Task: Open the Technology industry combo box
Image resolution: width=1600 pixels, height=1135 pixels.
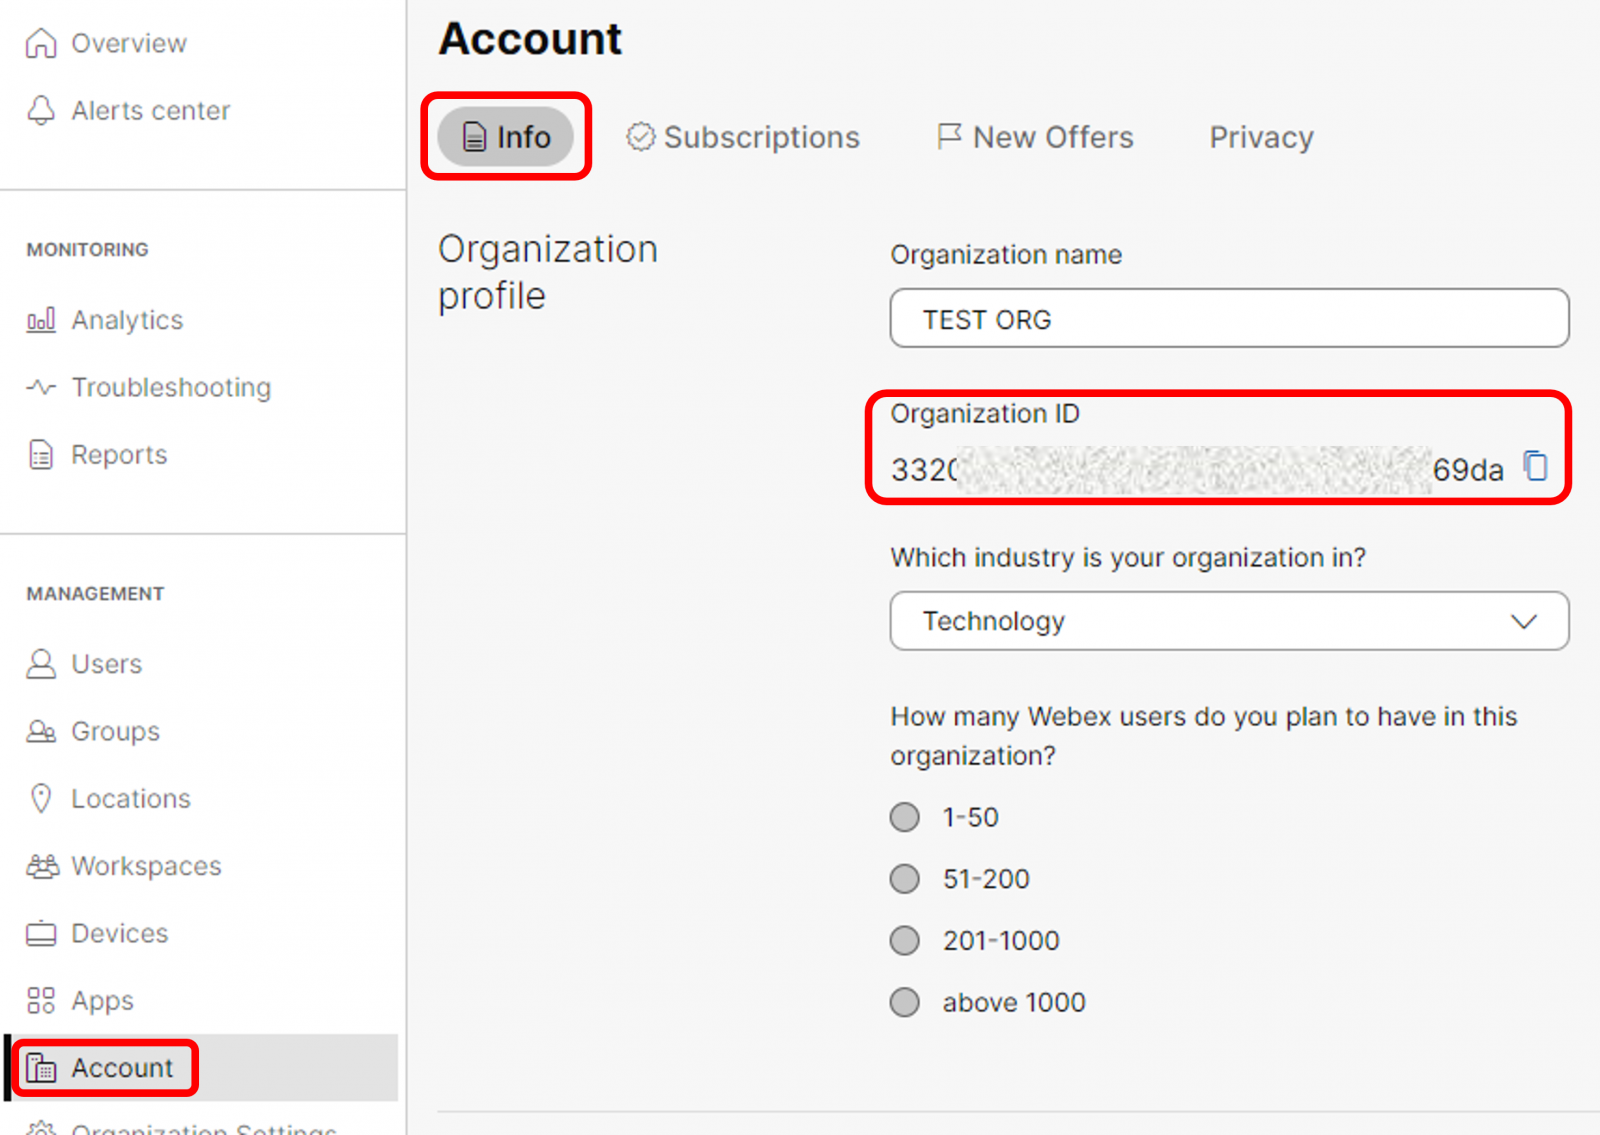Action: pyautogui.click(x=1200, y=621)
